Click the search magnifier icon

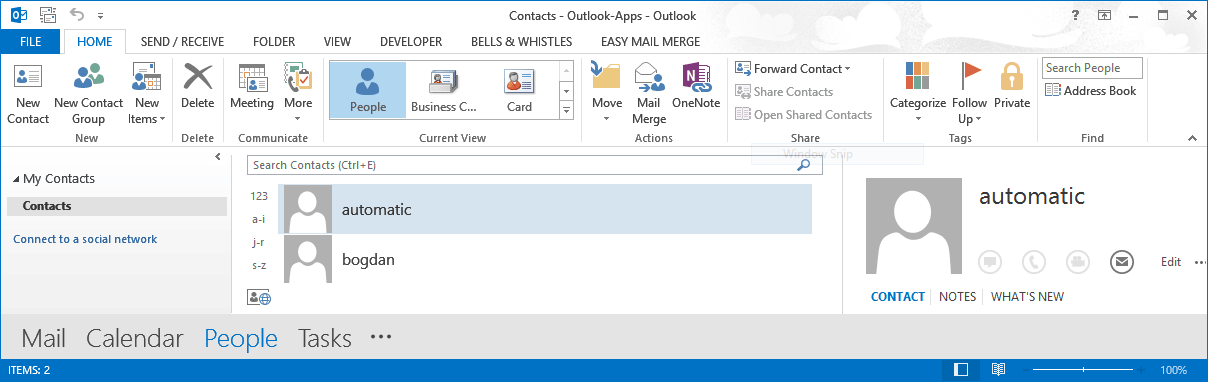coord(802,165)
